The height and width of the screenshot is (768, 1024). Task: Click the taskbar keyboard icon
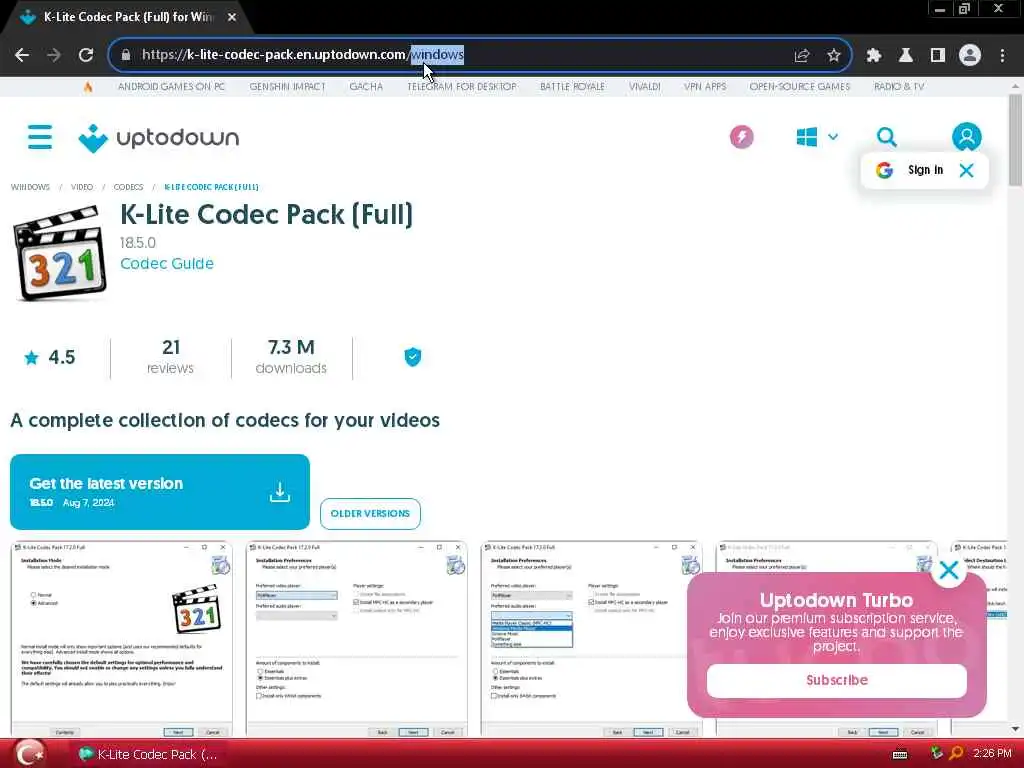pyautogui.click(x=900, y=754)
